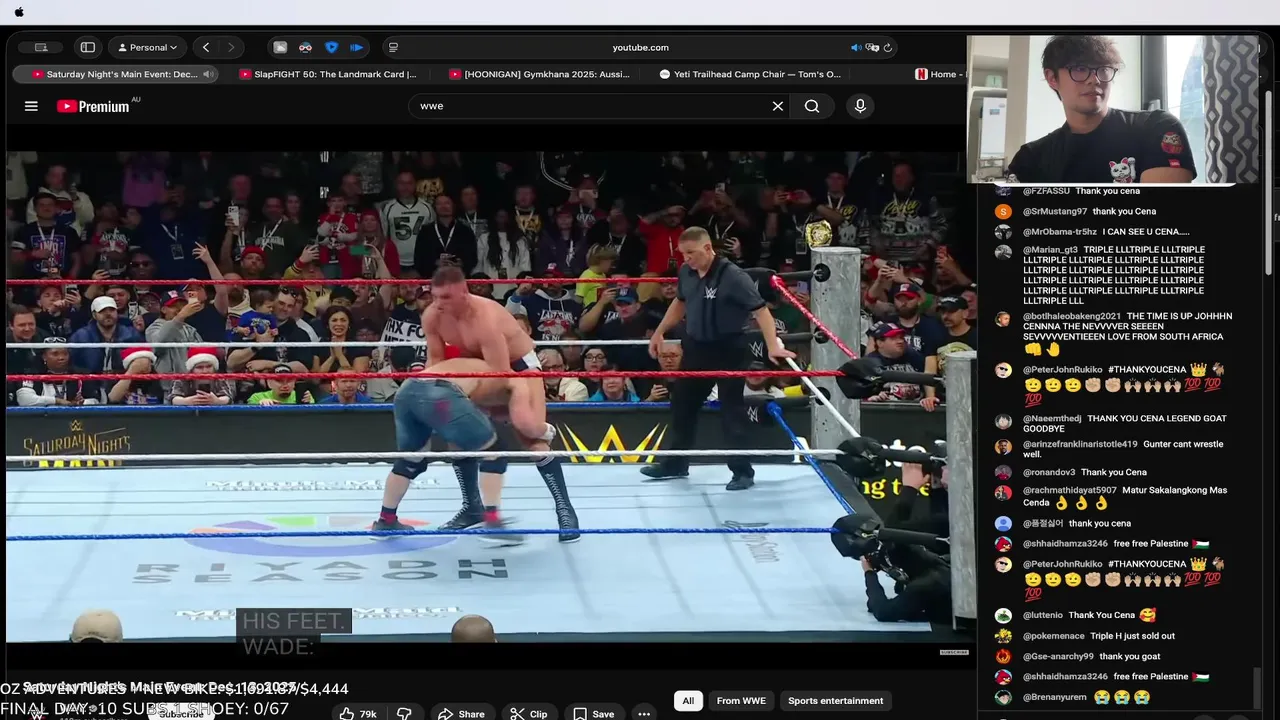Screen dimensions: 1280x720
Task: Click chat message 'Triple H just sold out'
Action: (1132, 636)
